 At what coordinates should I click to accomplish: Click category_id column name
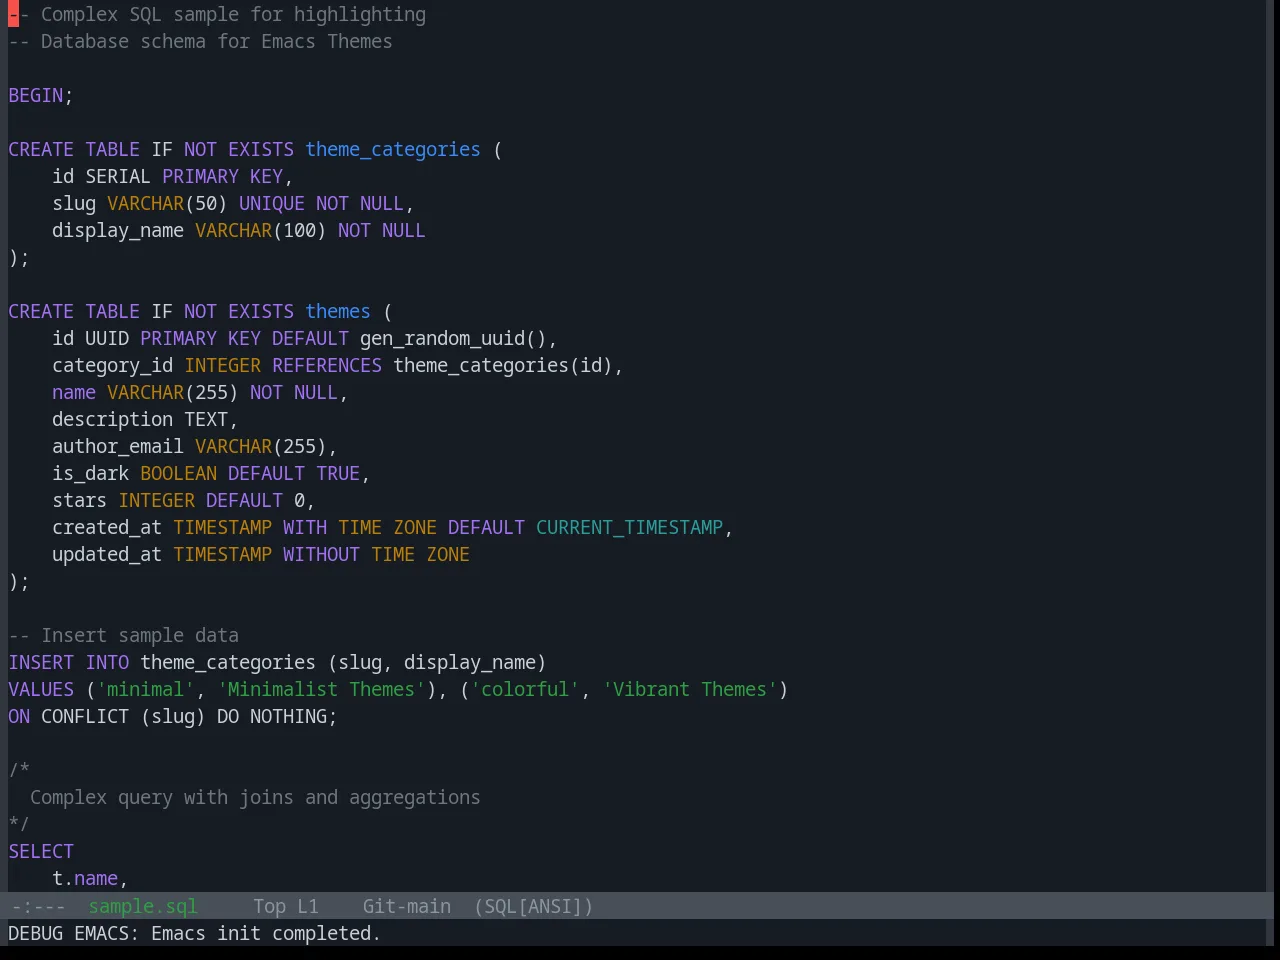(112, 365)
